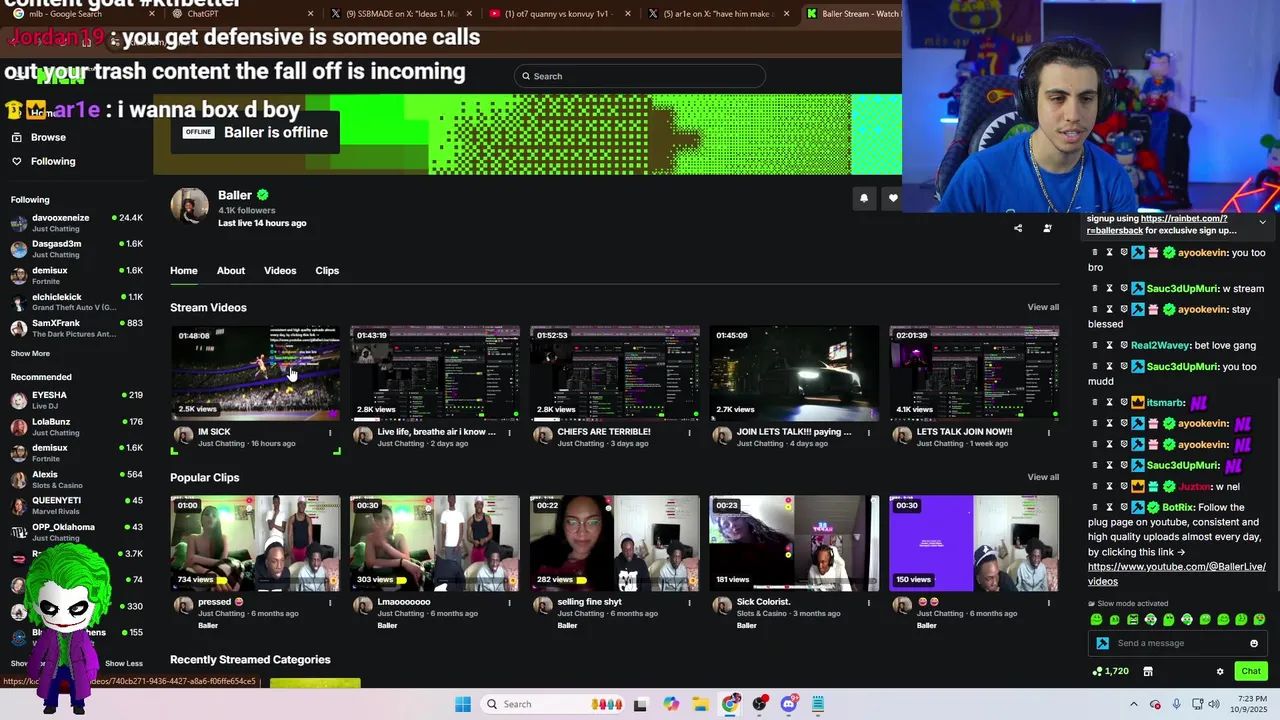Switch to the About tab
The height and width of the screenshot is (720, 1280).
[231, 271]
